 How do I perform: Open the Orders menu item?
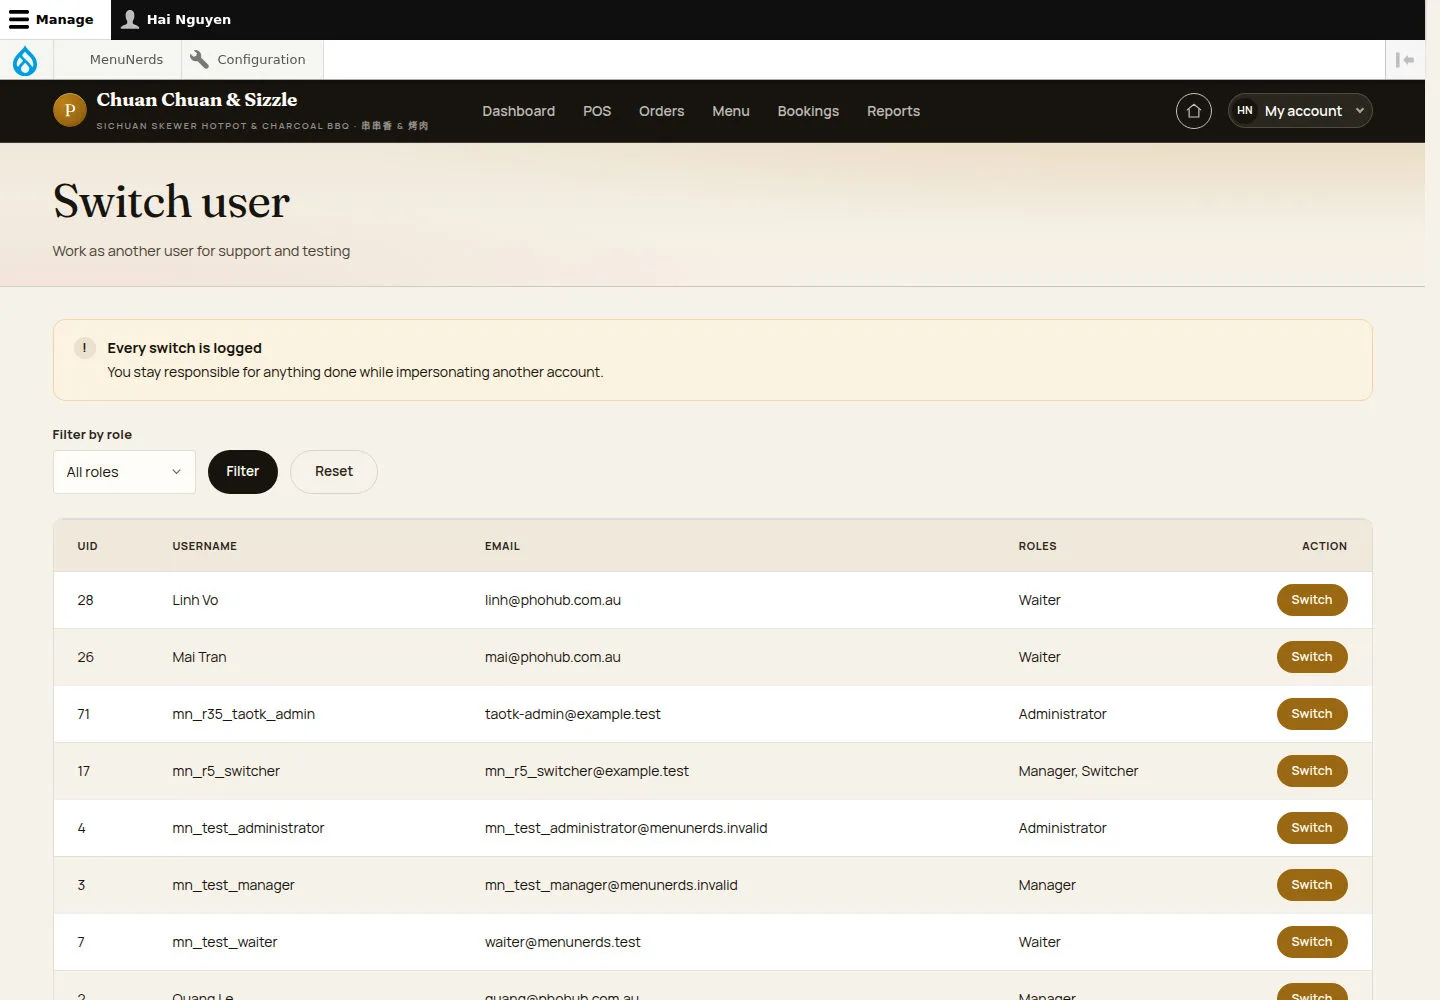point(661,111)
